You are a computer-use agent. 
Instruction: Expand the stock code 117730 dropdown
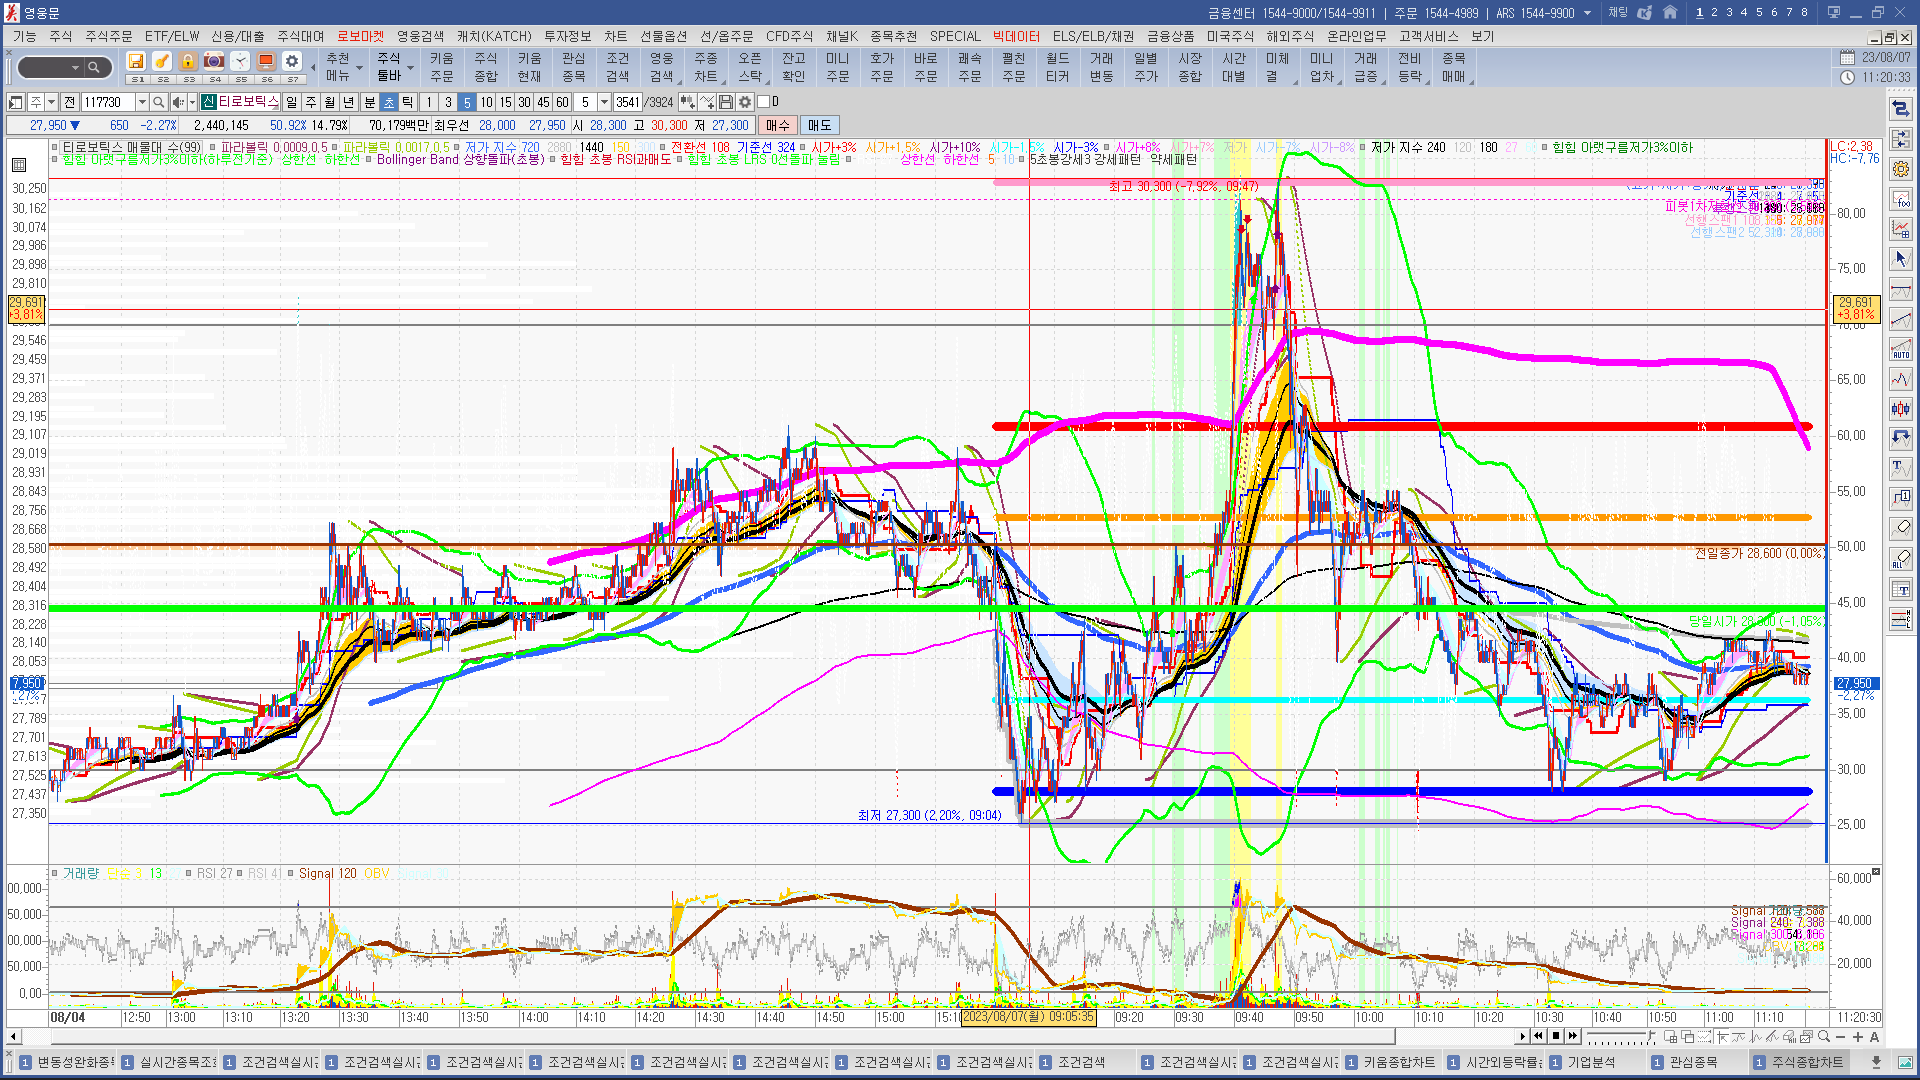(142, 102)
